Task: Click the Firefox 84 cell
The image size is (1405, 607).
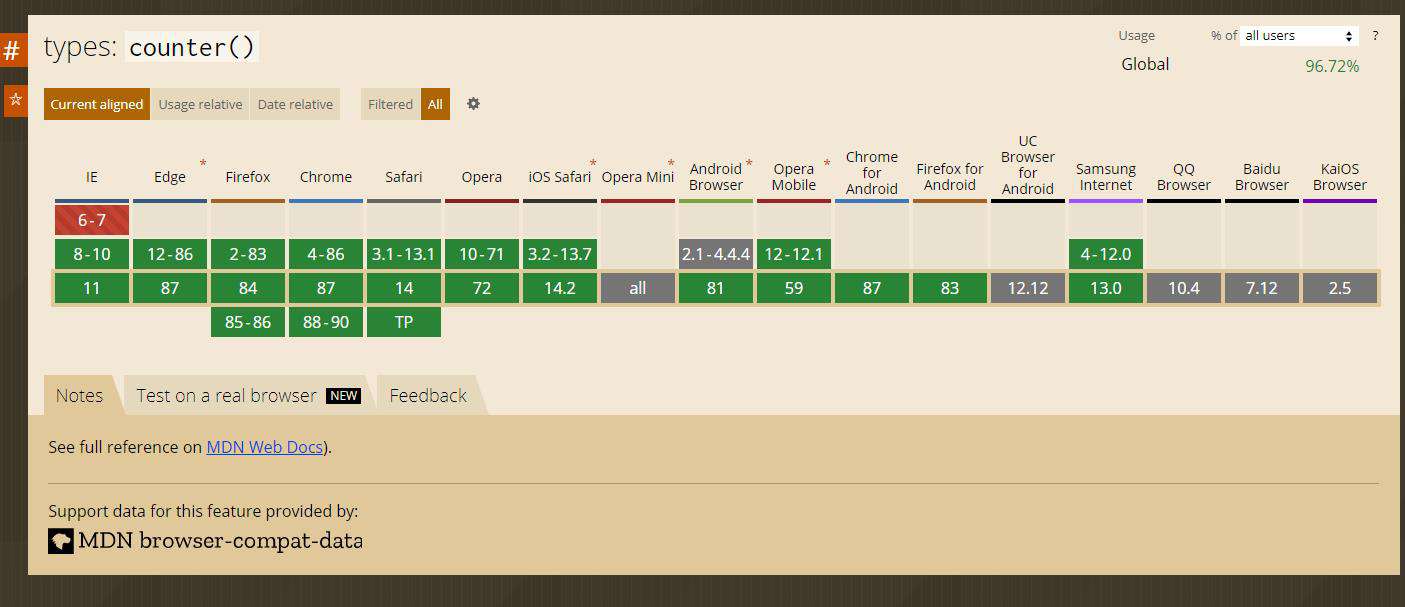Action: 248,288
